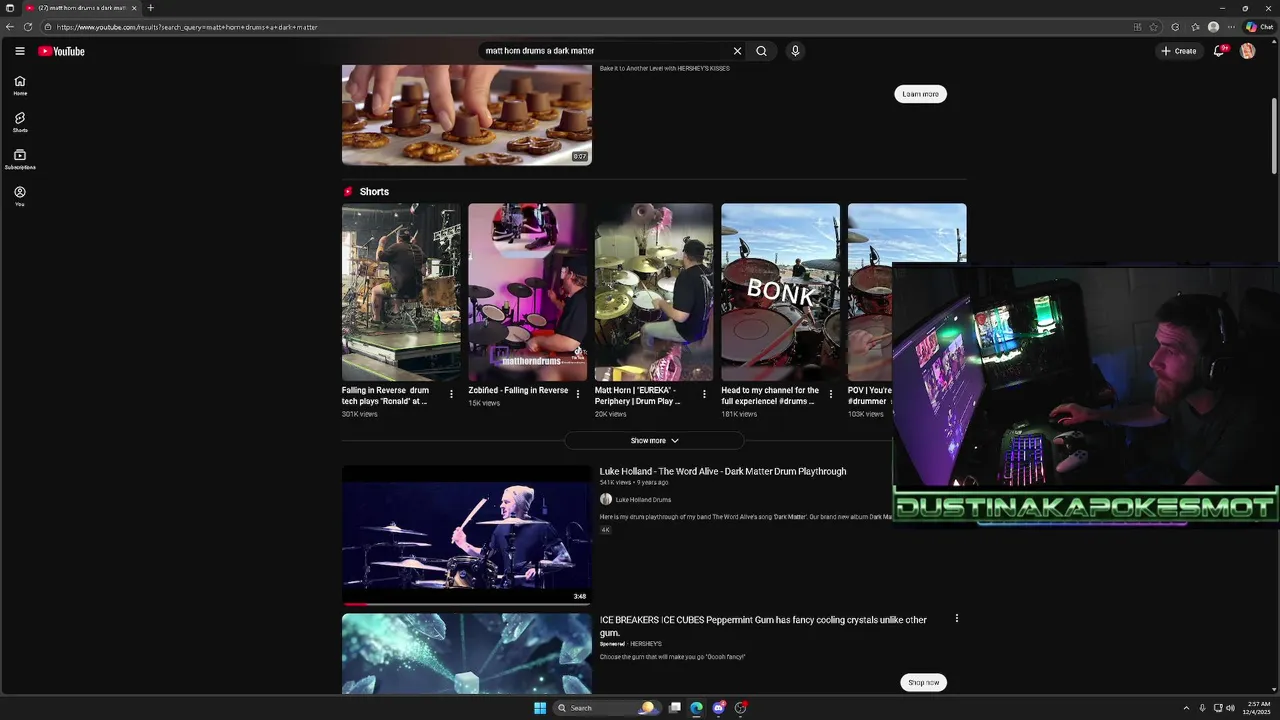This screenshot has height=720, width=1280.
Task: Click Learn more on Hershey's Kisses ad
Action: coord(920,94)
